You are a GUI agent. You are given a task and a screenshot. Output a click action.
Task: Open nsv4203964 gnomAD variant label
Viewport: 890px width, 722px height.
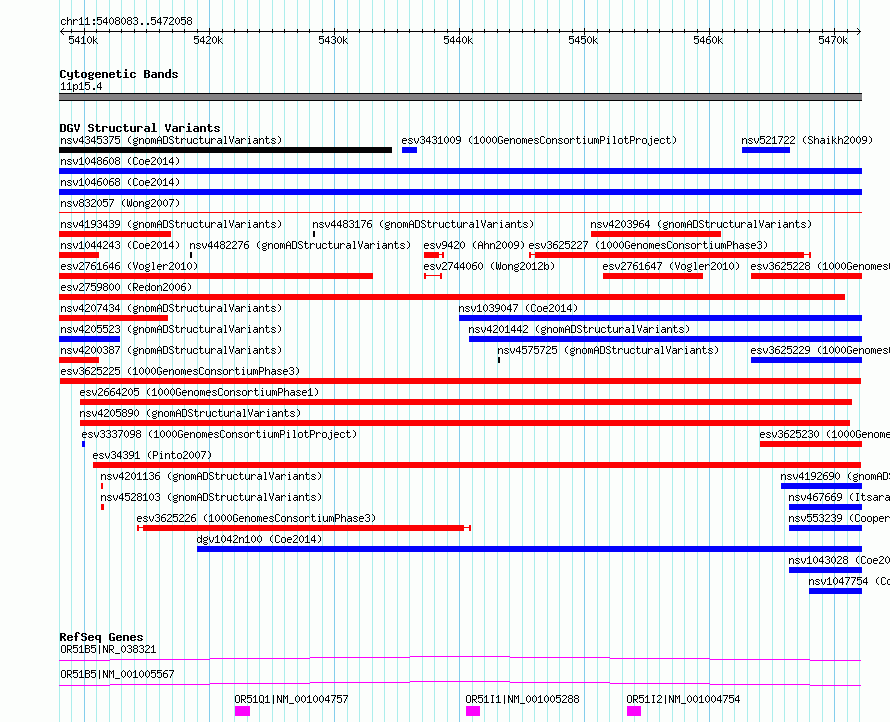coord(701,224)
